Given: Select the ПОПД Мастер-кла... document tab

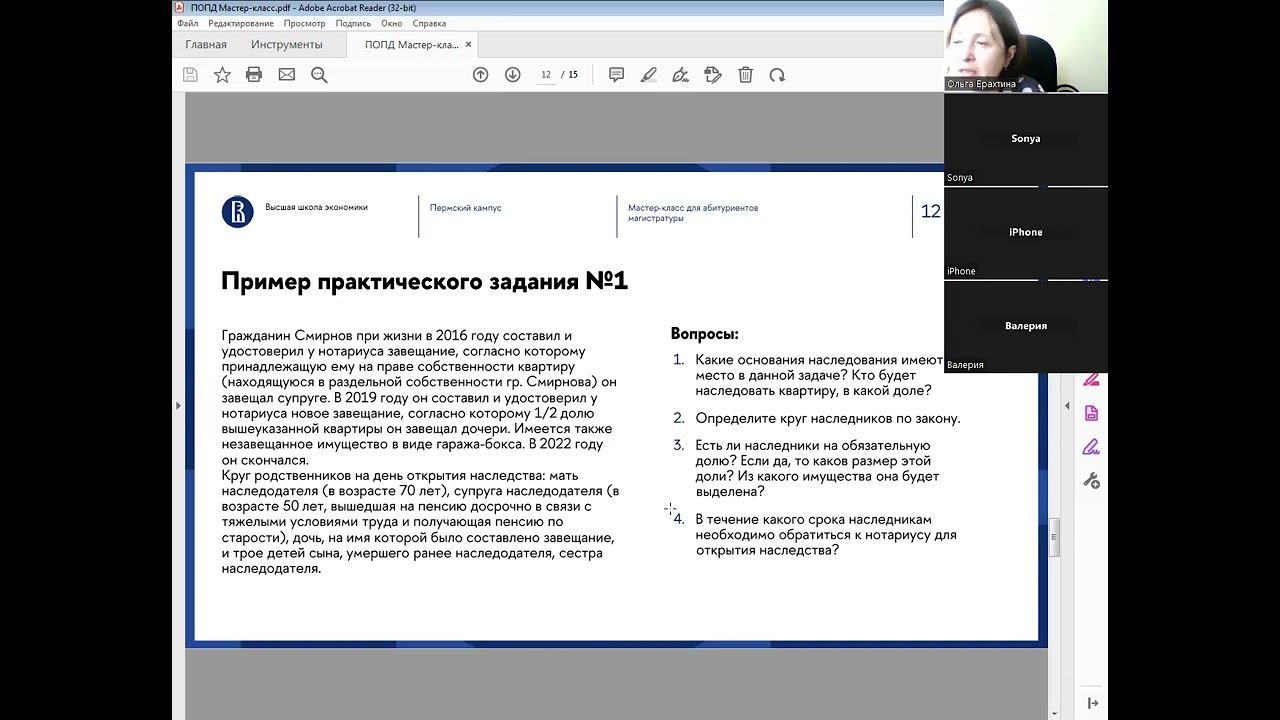Looking at the screenshot, I should coord(411,45).
